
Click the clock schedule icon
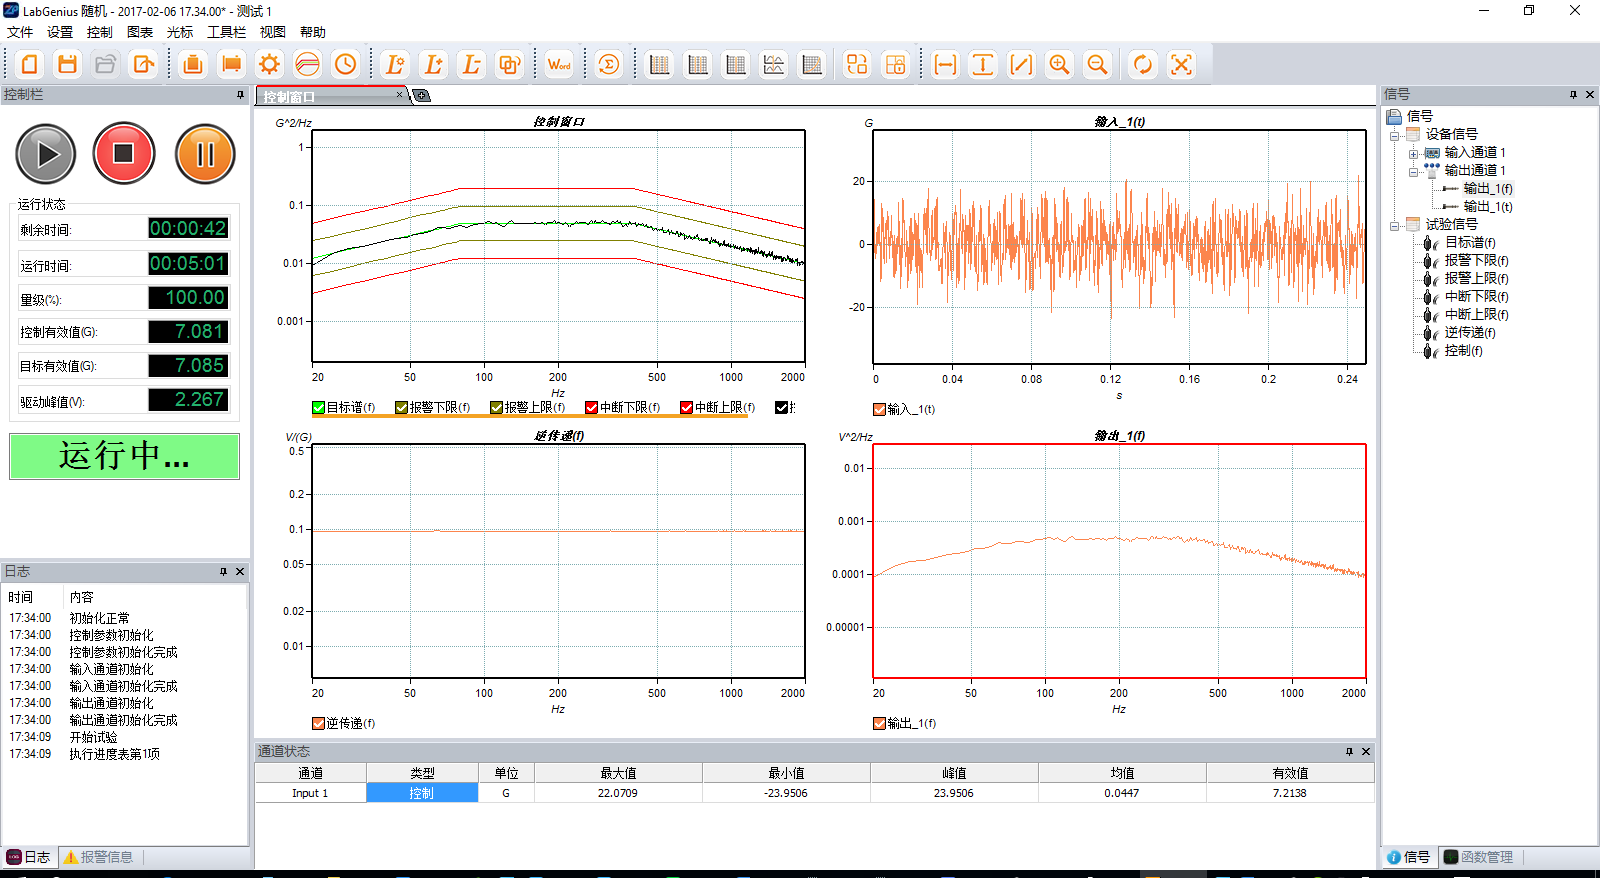[346, 65]
